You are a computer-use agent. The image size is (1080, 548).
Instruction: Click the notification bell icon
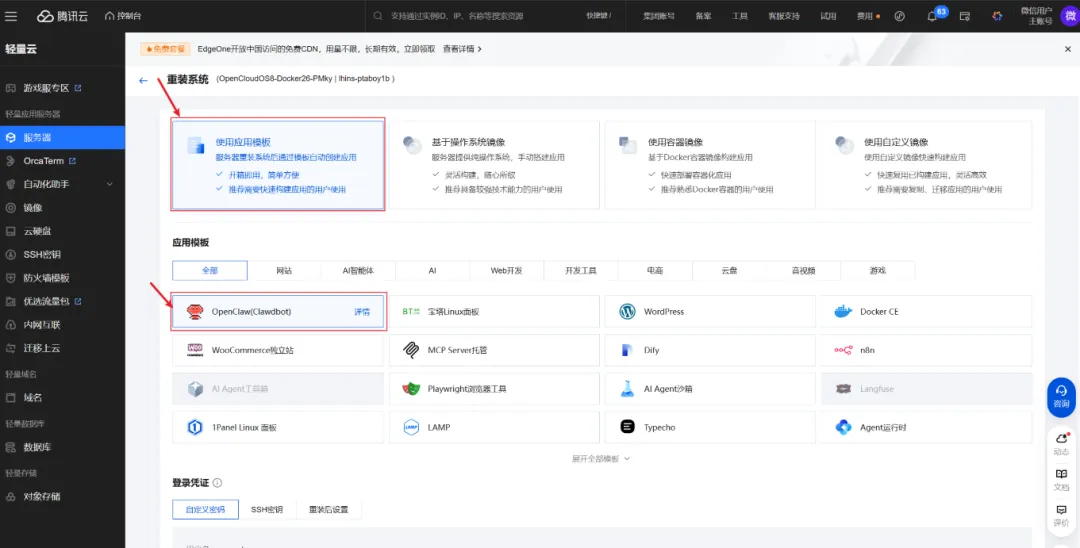[x=931, y=16]
